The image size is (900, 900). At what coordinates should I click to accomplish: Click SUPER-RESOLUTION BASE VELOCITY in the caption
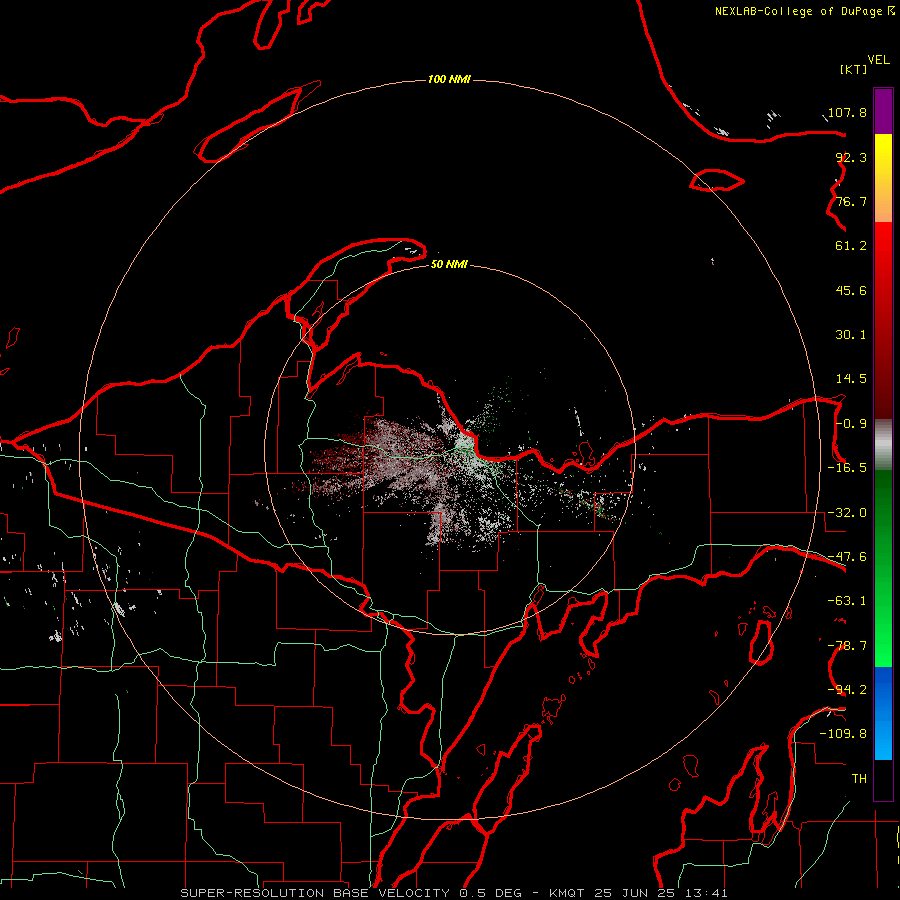pos(315,893)
